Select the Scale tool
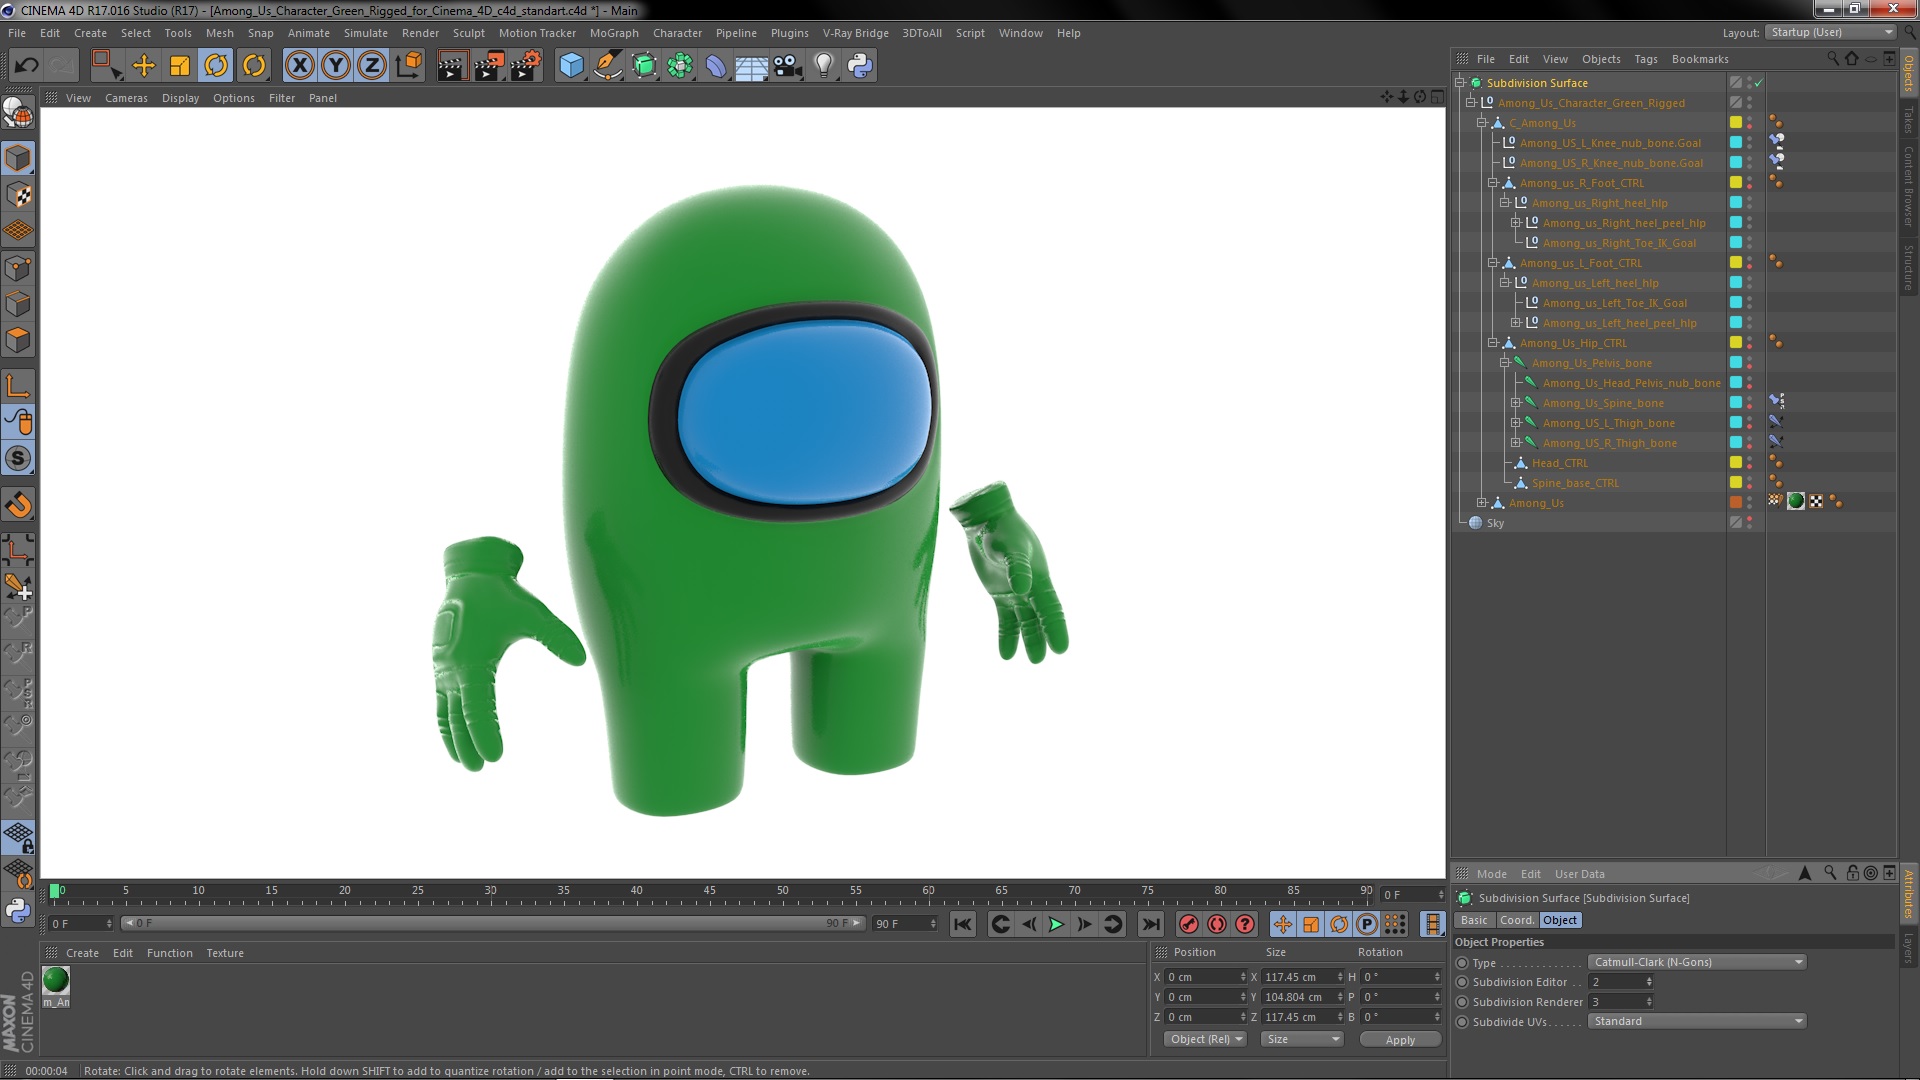 click(x=180, y=66)
